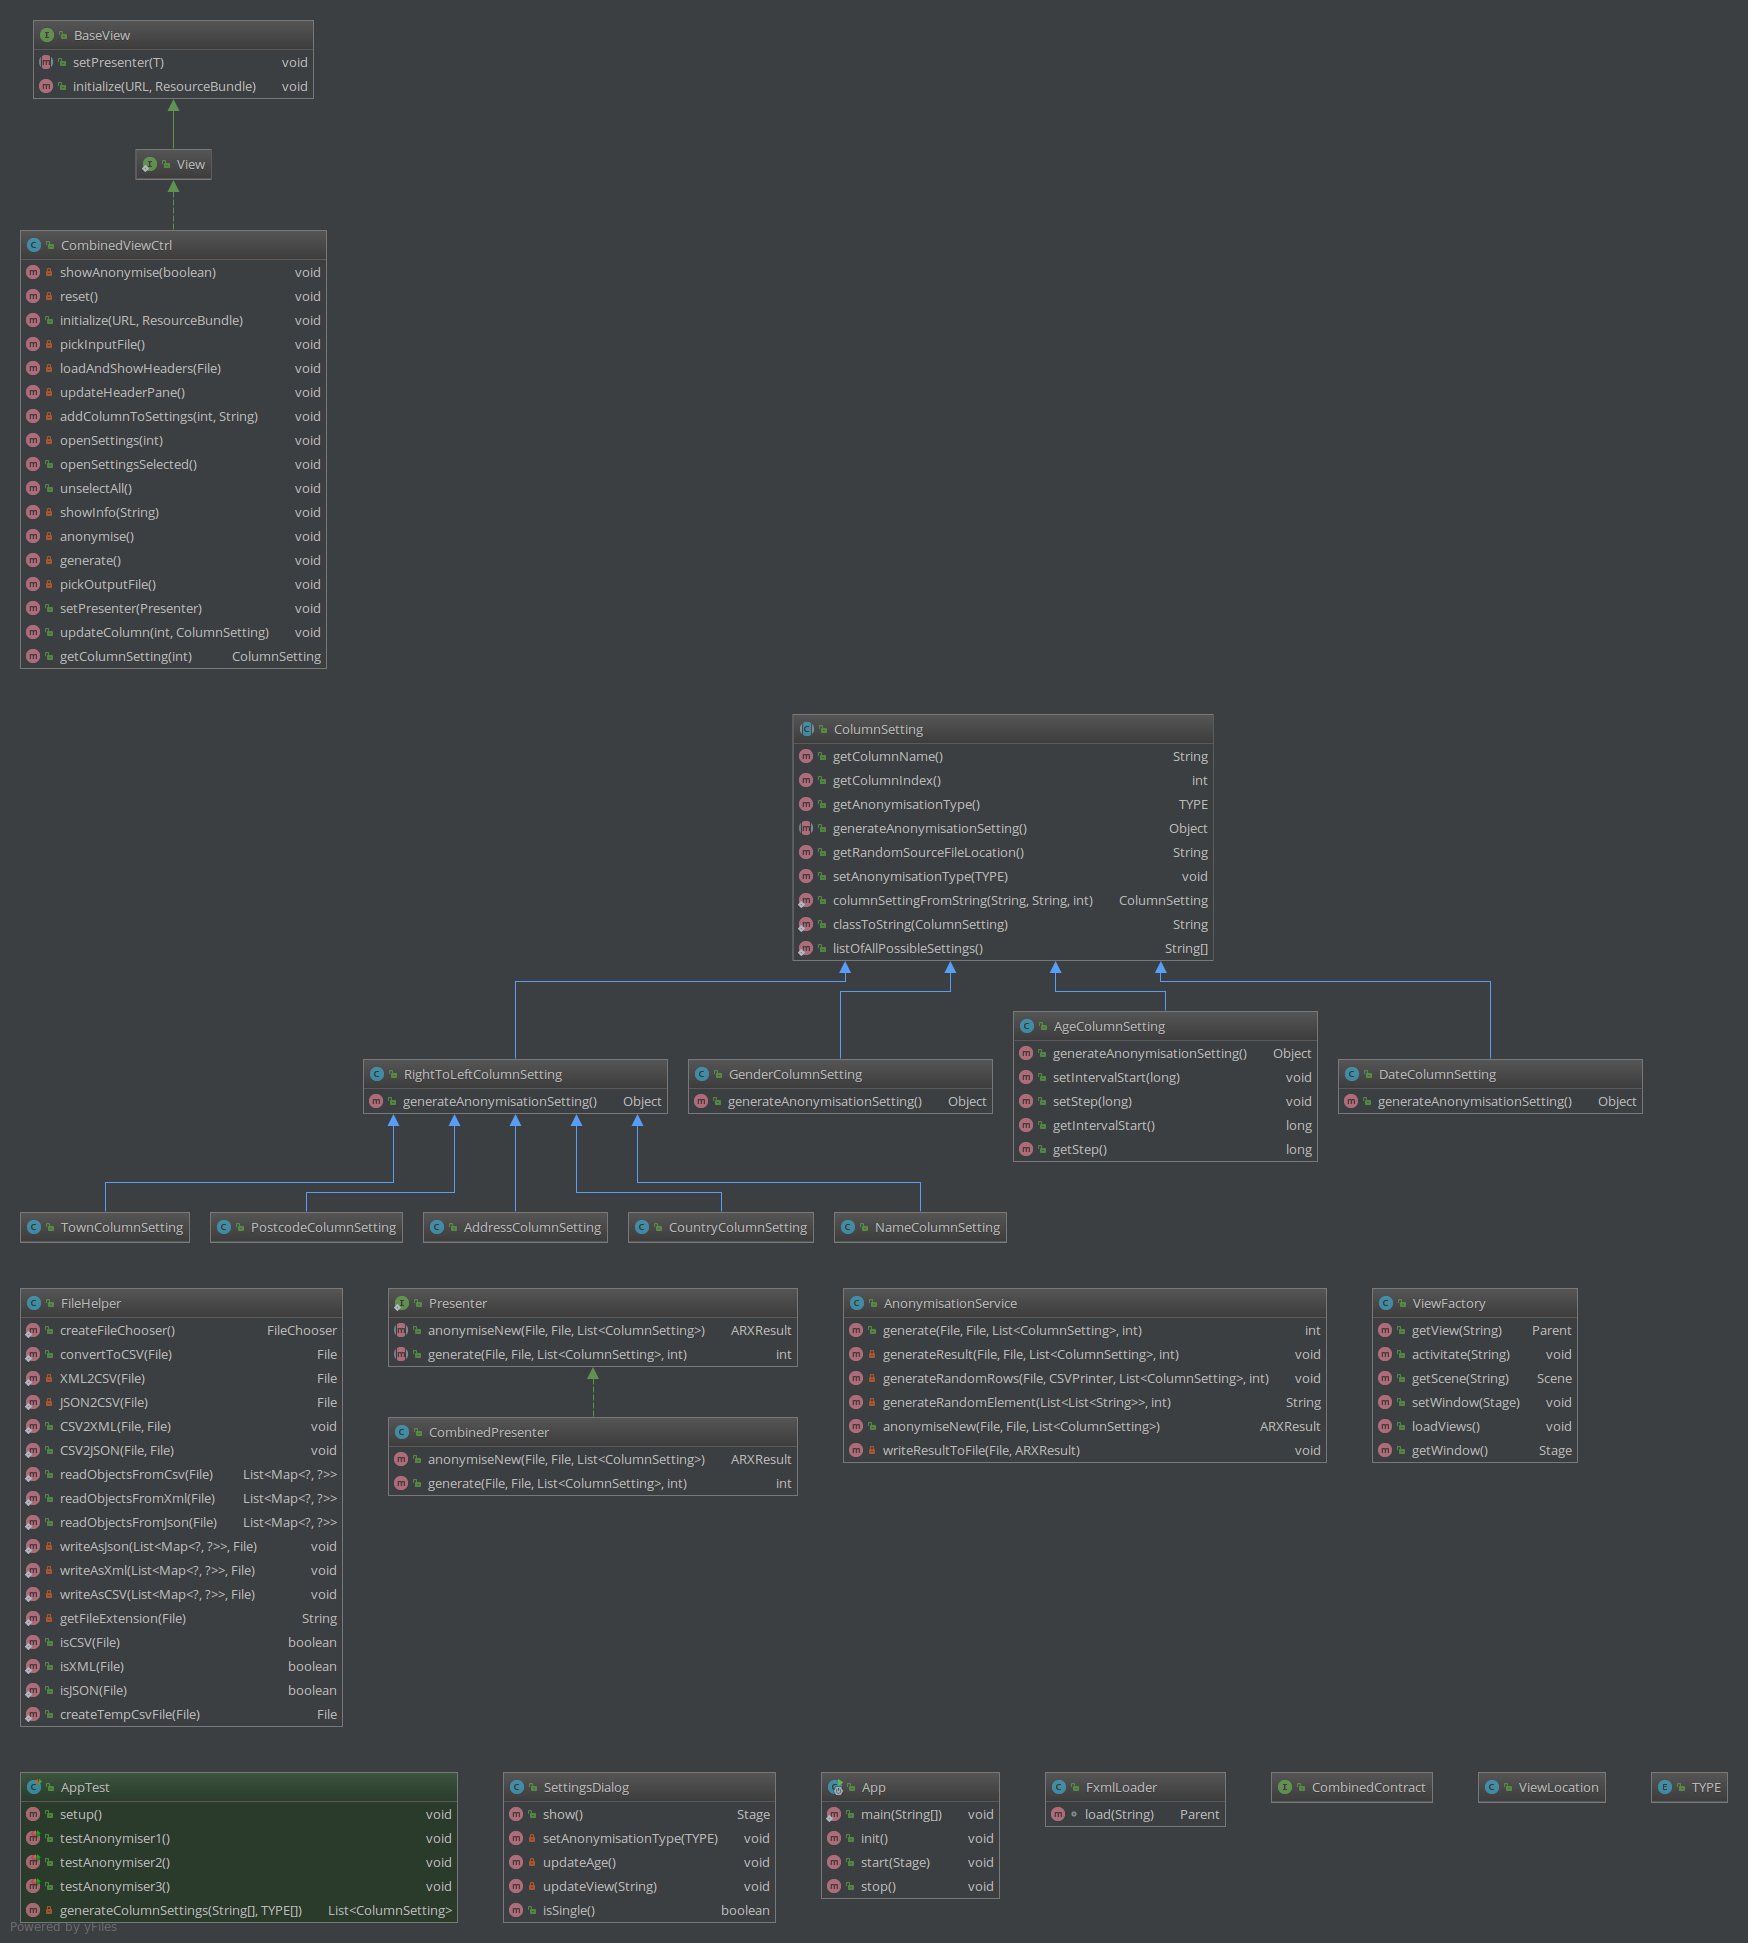Select the ColumnSetting node header
This screenshot has width=1748, height=1943.
pos(1002,729)
